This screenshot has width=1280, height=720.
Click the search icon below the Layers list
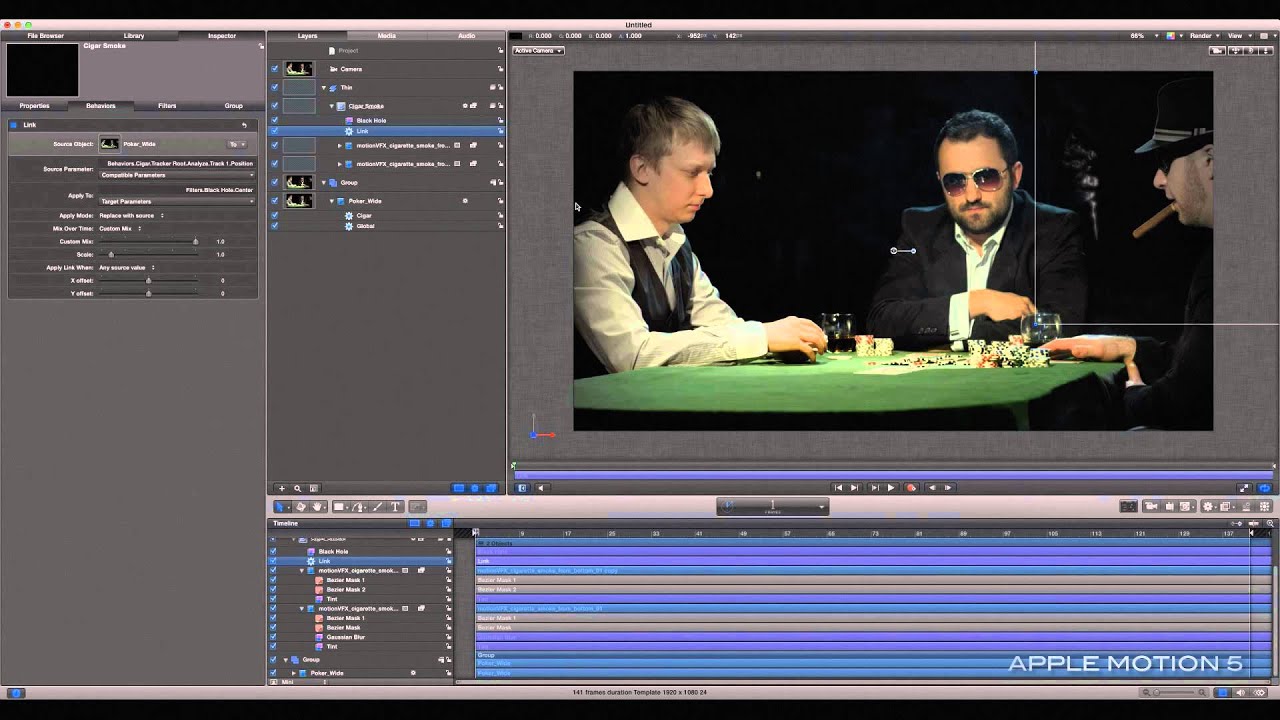[297, 488]
